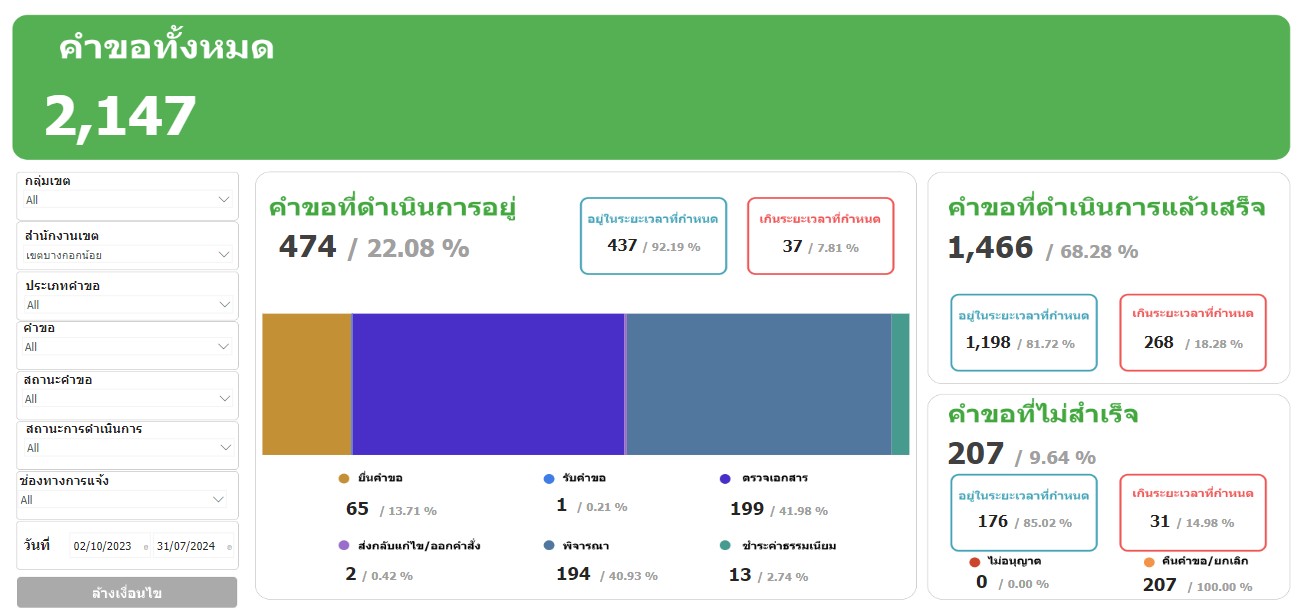Click the orange ยื่นคำขo legend dot
Screen dimensions: 1305x609
(x=344, y=479)
